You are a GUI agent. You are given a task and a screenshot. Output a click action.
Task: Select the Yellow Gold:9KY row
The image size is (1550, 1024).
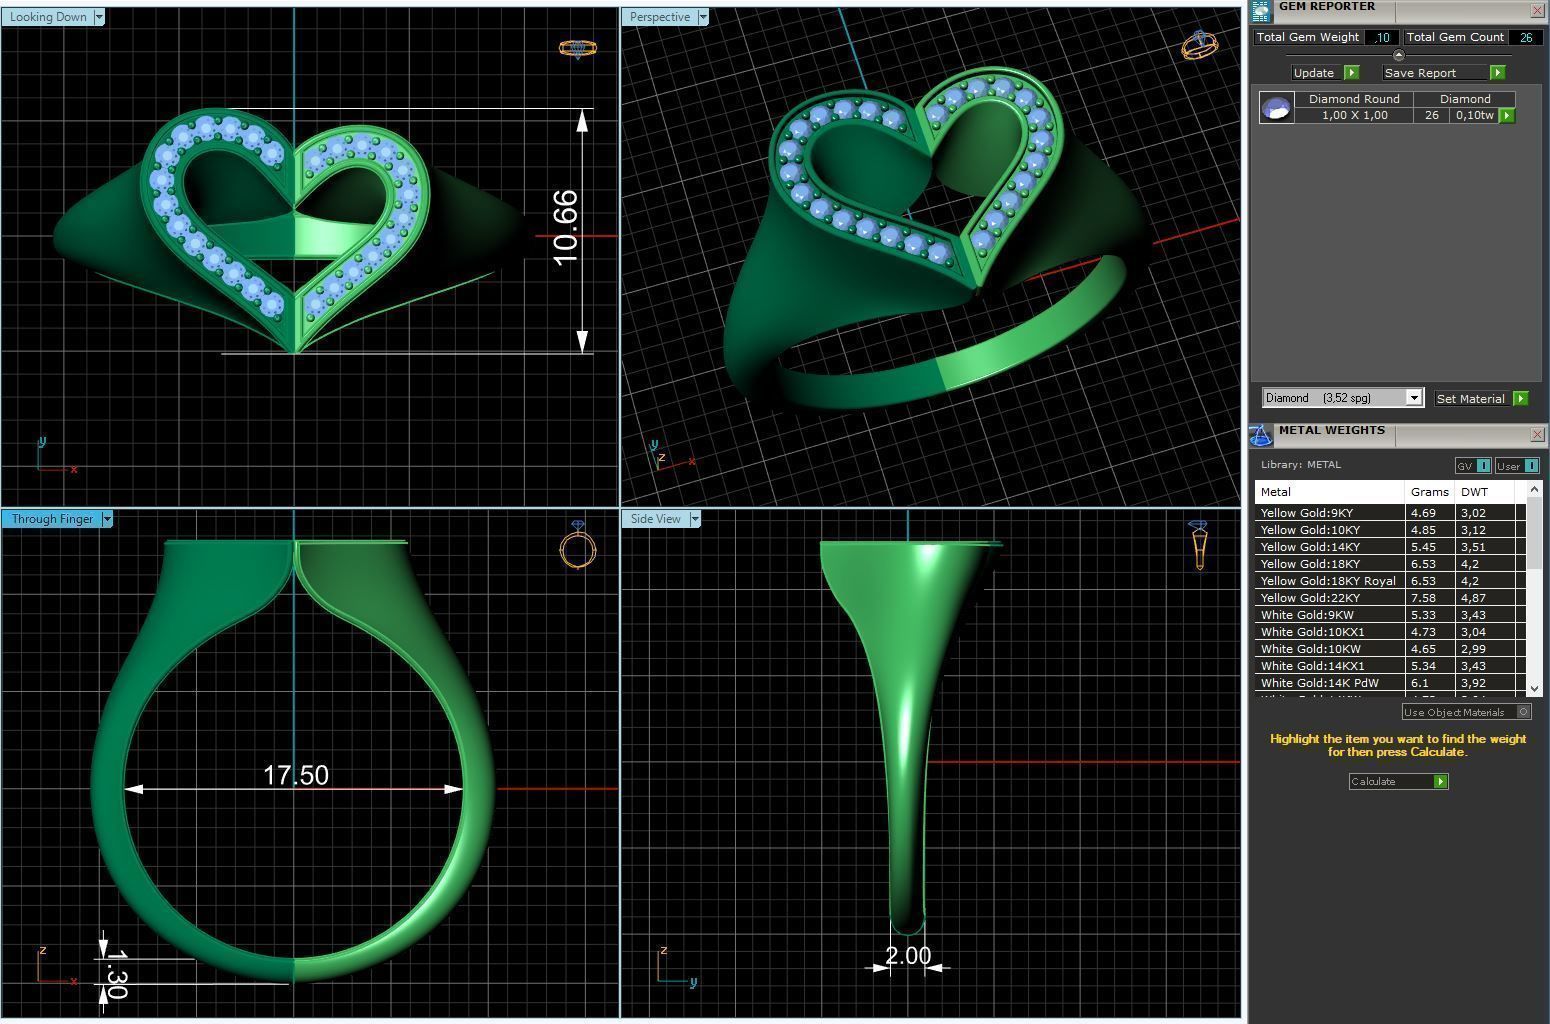(x=1391, y=513)
